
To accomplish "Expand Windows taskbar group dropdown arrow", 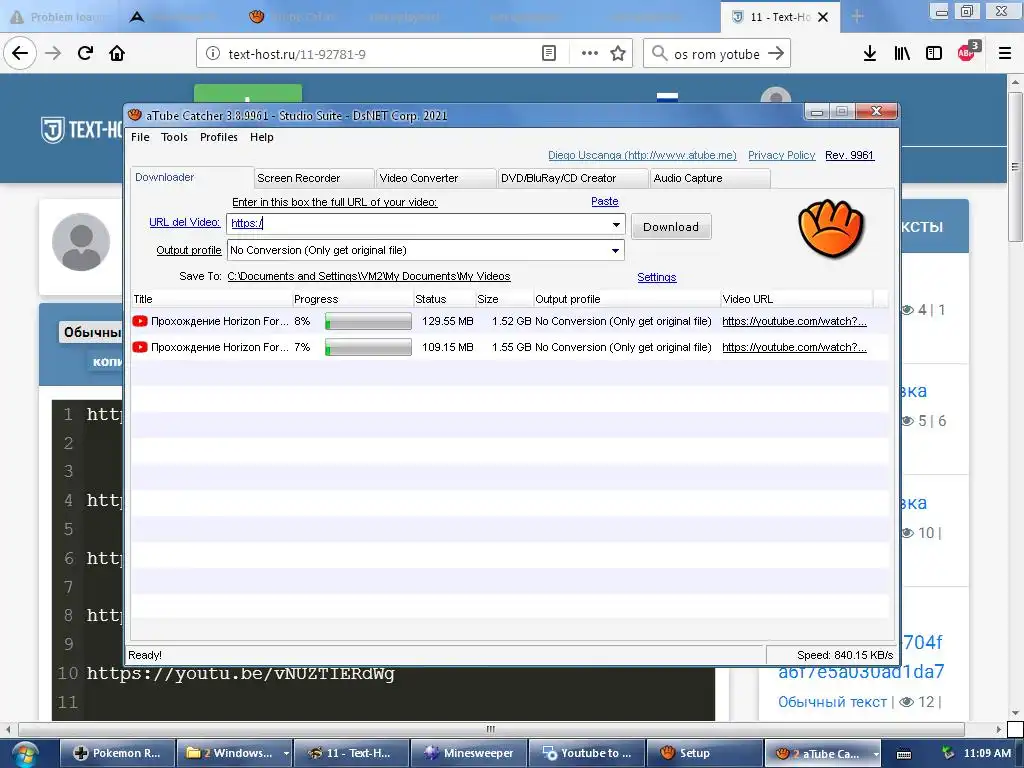I will pyautogui.click(x=285, y=753).
